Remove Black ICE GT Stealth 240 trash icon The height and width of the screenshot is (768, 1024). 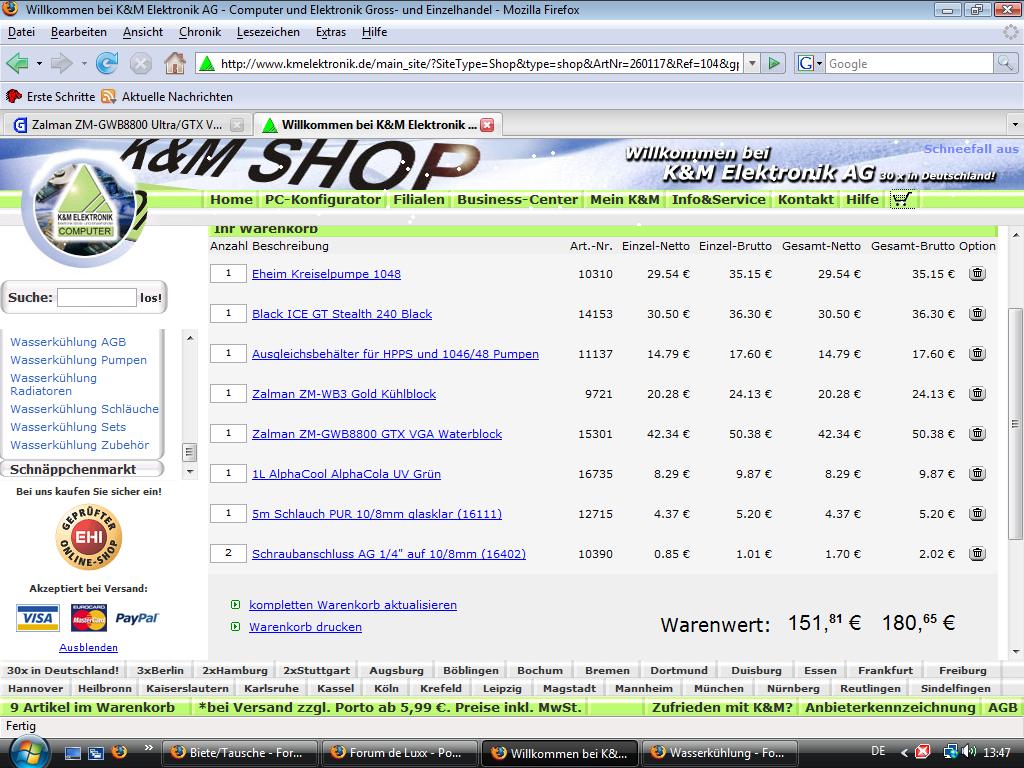tap(977, 313)
